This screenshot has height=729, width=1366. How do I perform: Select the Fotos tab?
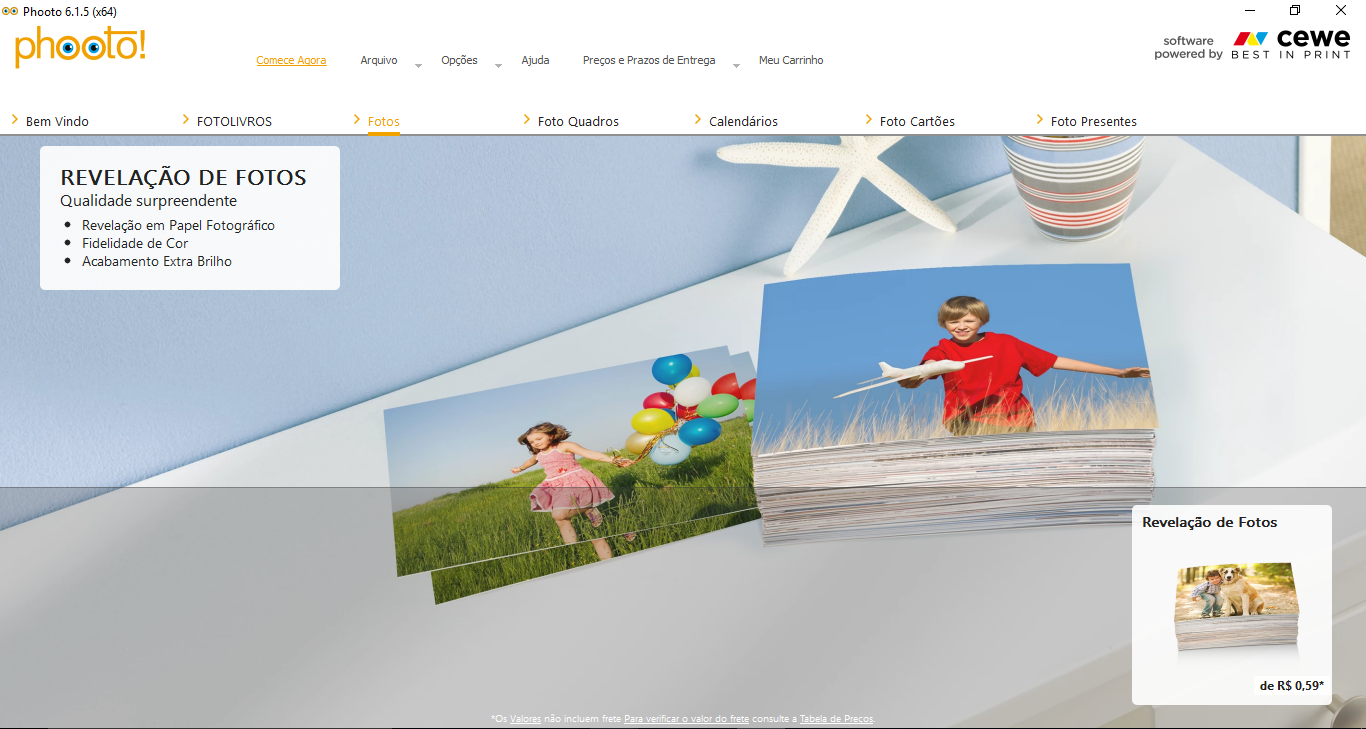(383, 121)
